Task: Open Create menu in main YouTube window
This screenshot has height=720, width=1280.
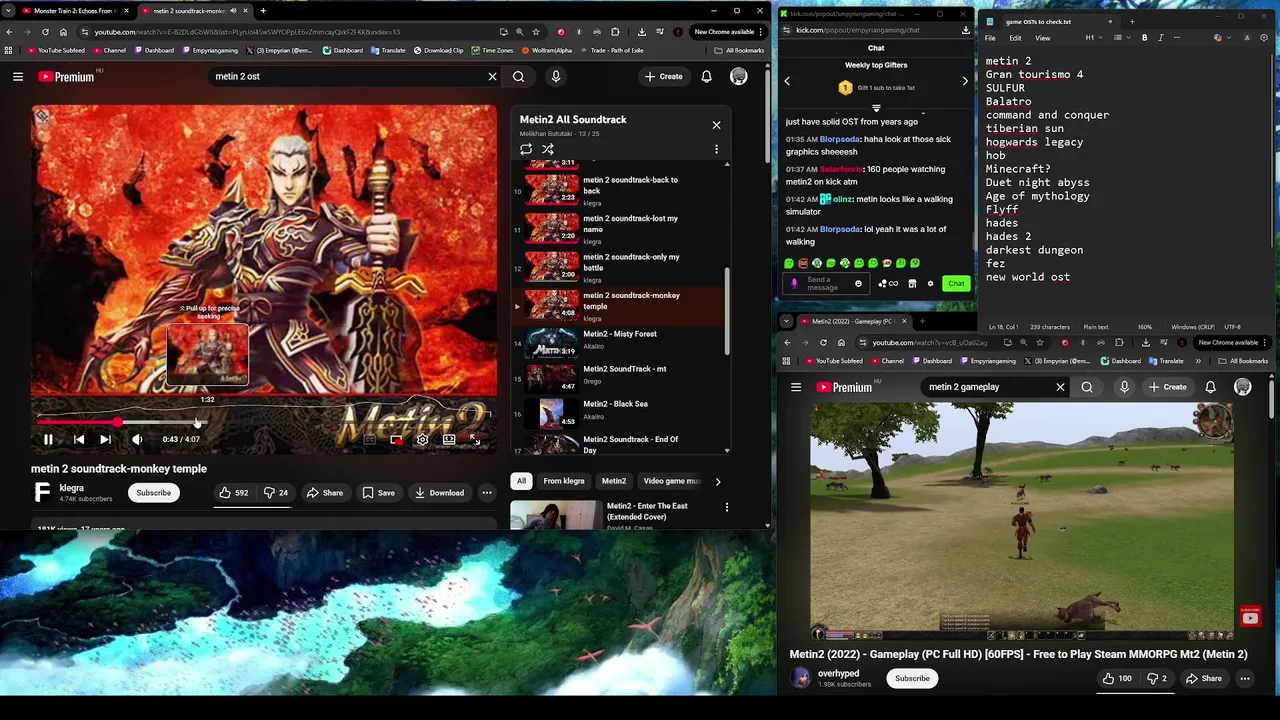Action: [664, 77]
